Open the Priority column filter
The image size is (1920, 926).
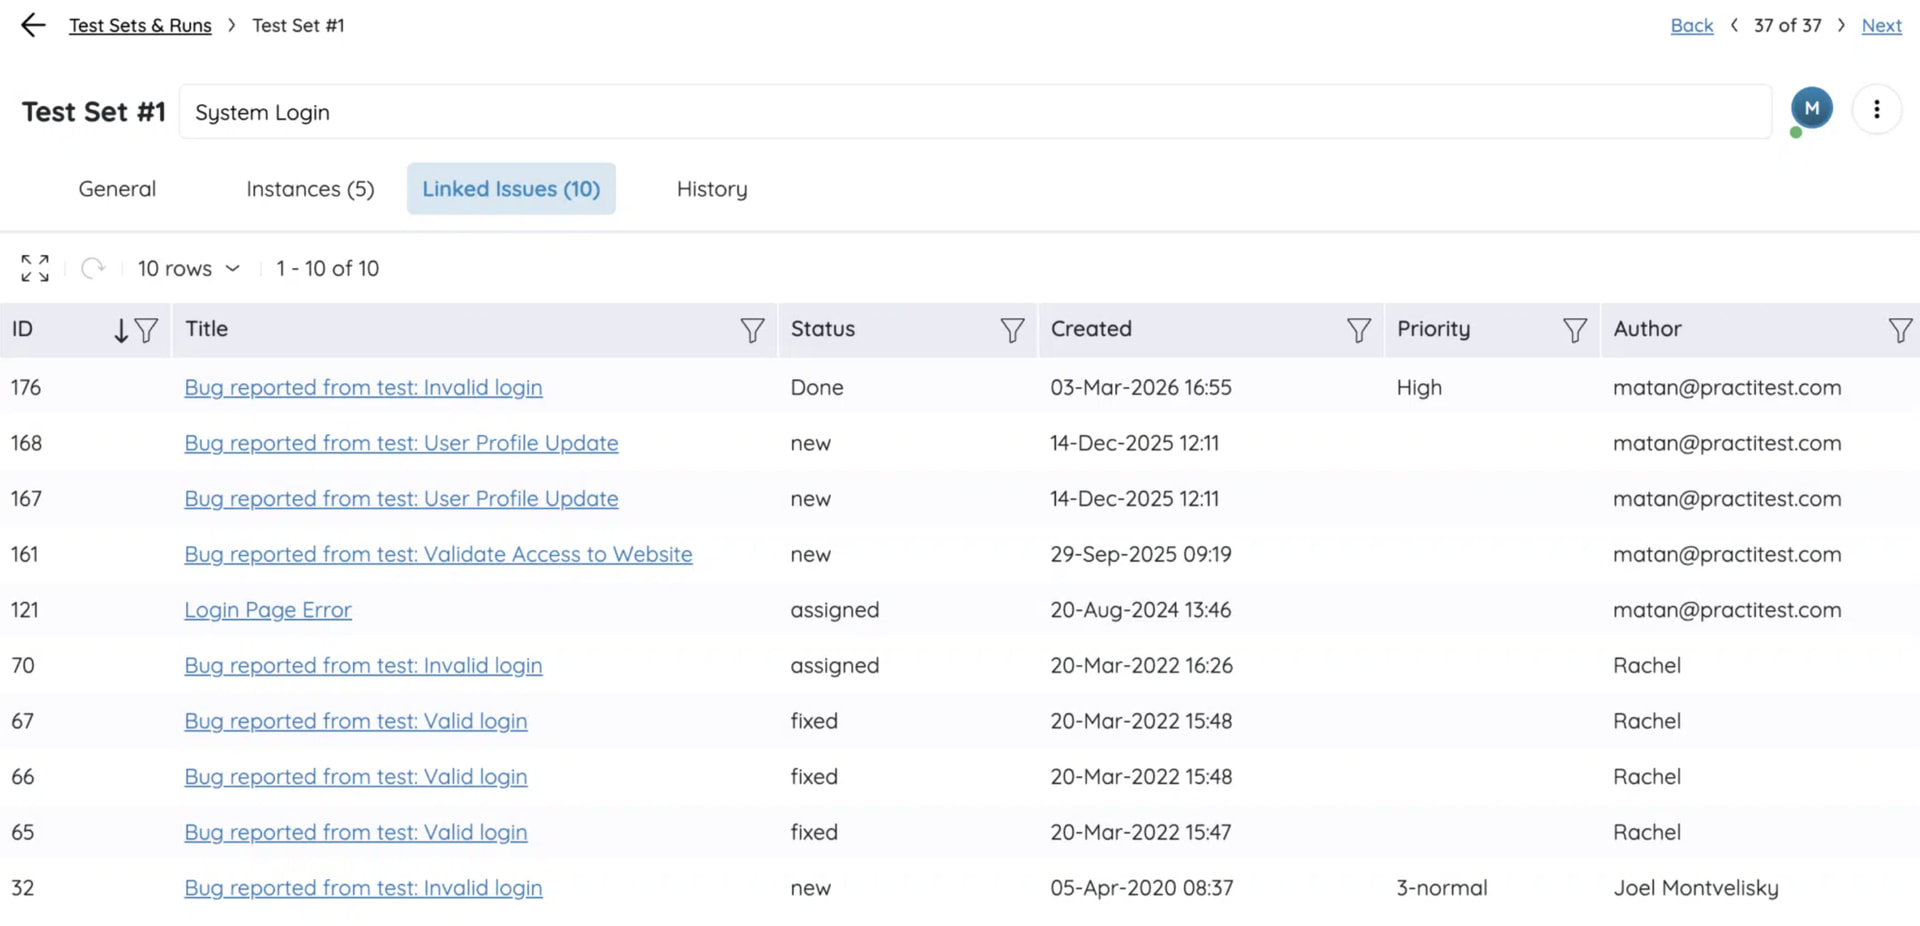1574,330
